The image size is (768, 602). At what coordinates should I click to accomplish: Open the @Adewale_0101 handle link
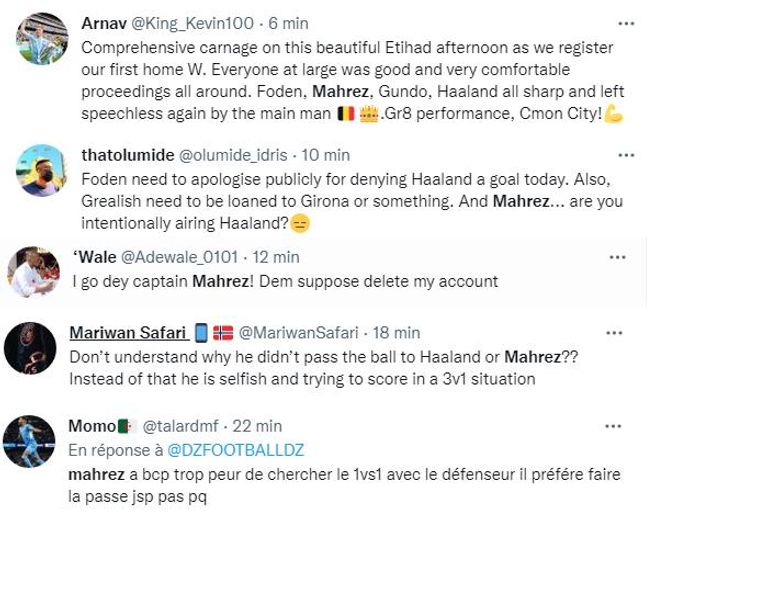180,257
